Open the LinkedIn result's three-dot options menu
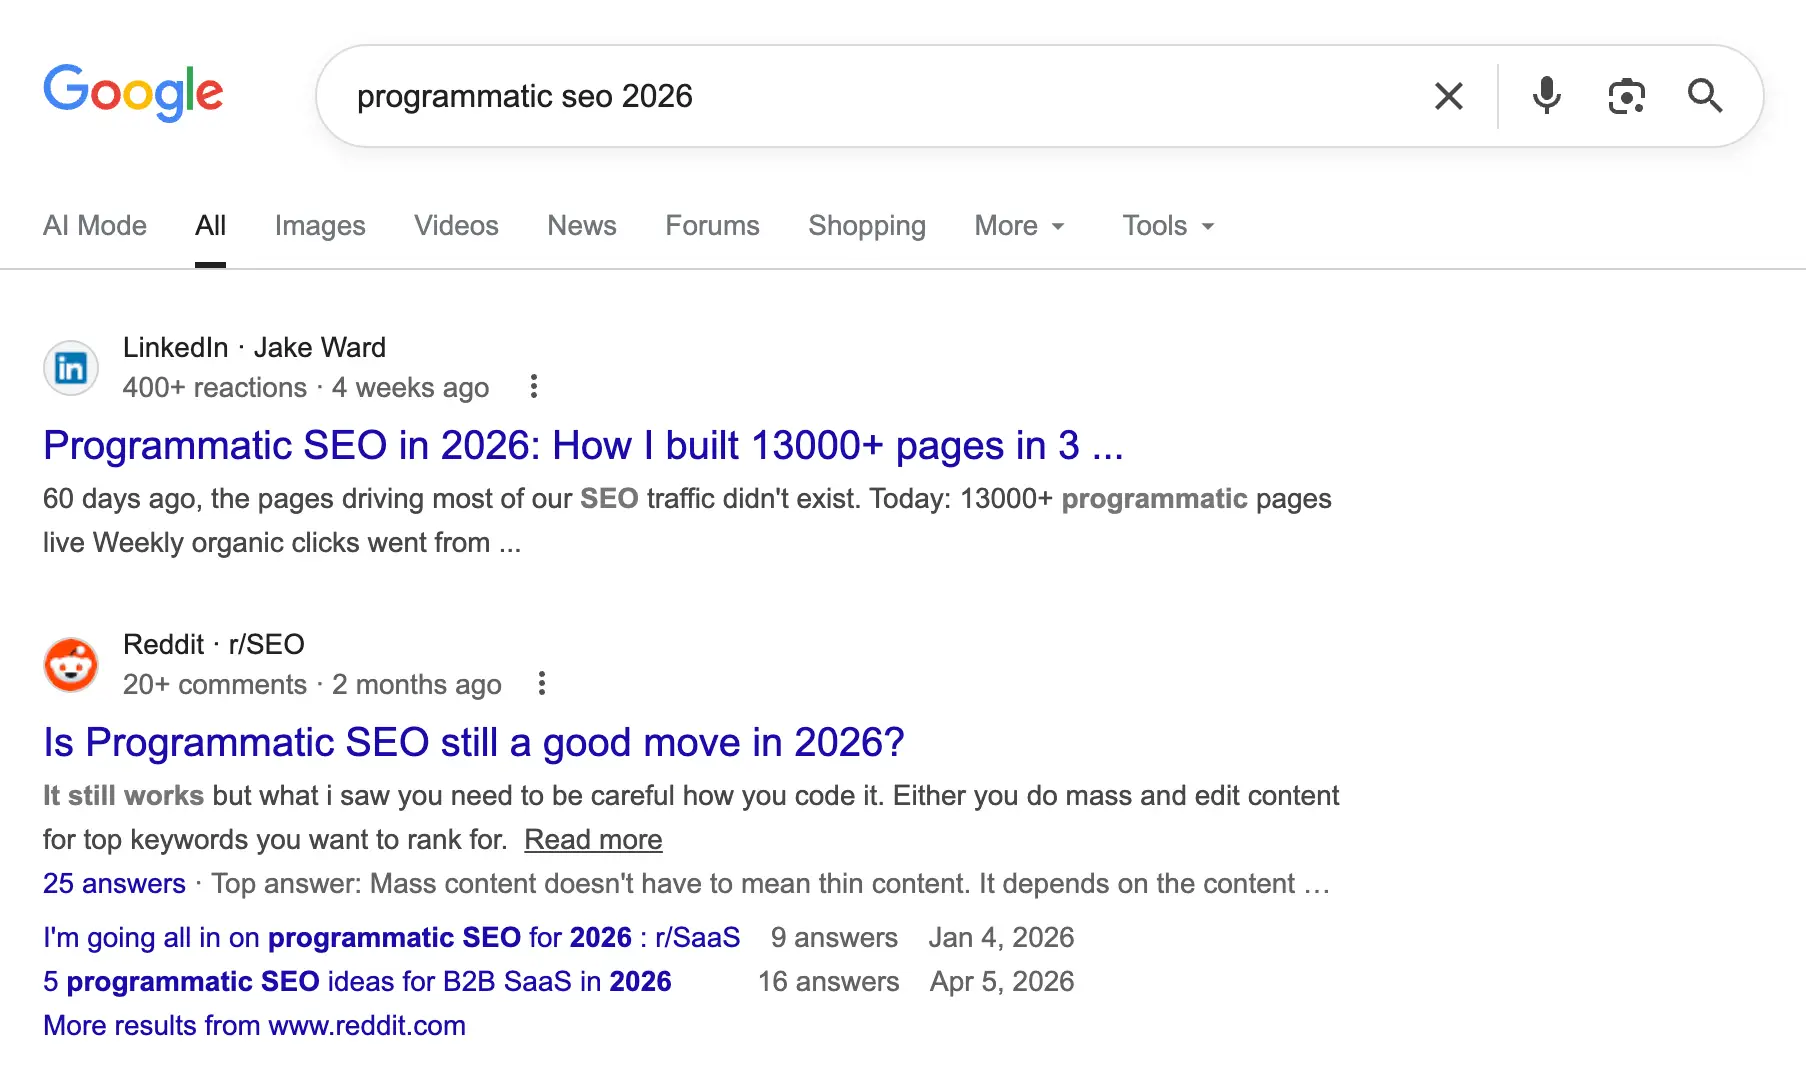The width and height of the screenshot is (1806, 1074). click(x=534, y=387)
